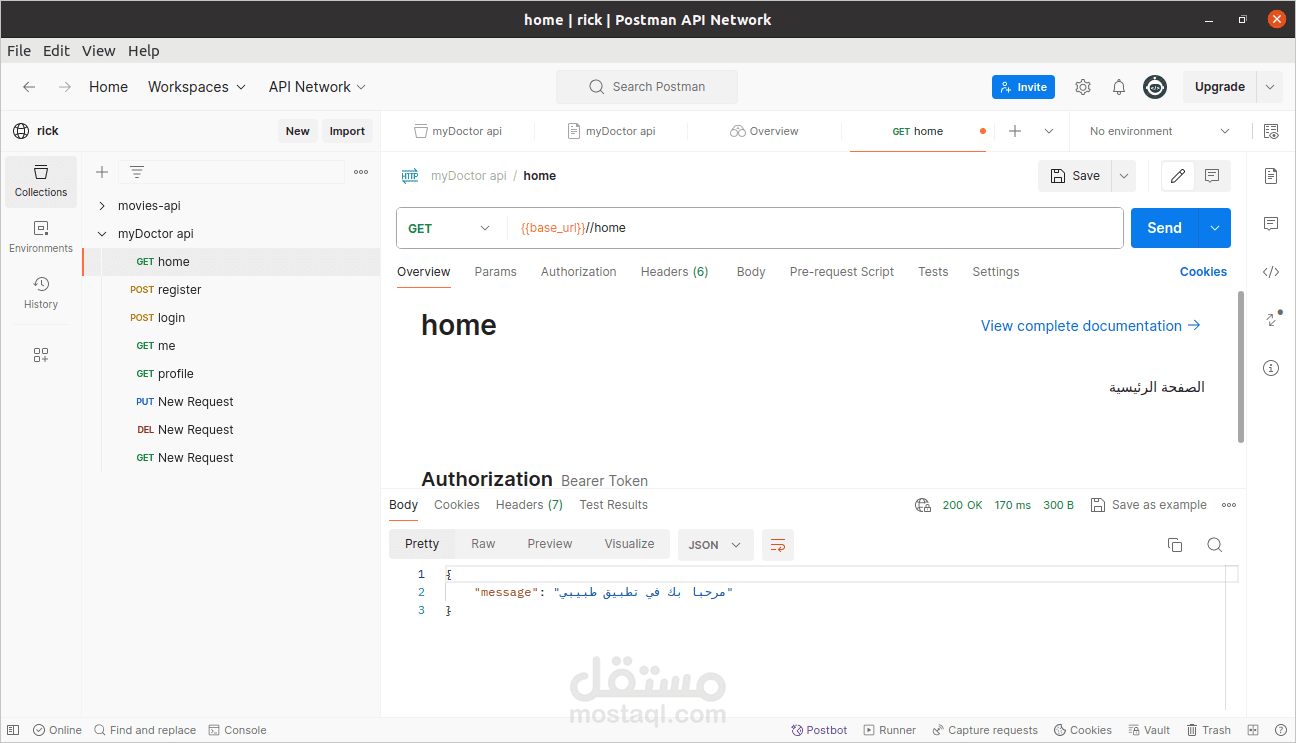The width and height of the screenshot is (1296, 743).
Task: Click the pencil edit mode icon
Action: 1178,176
